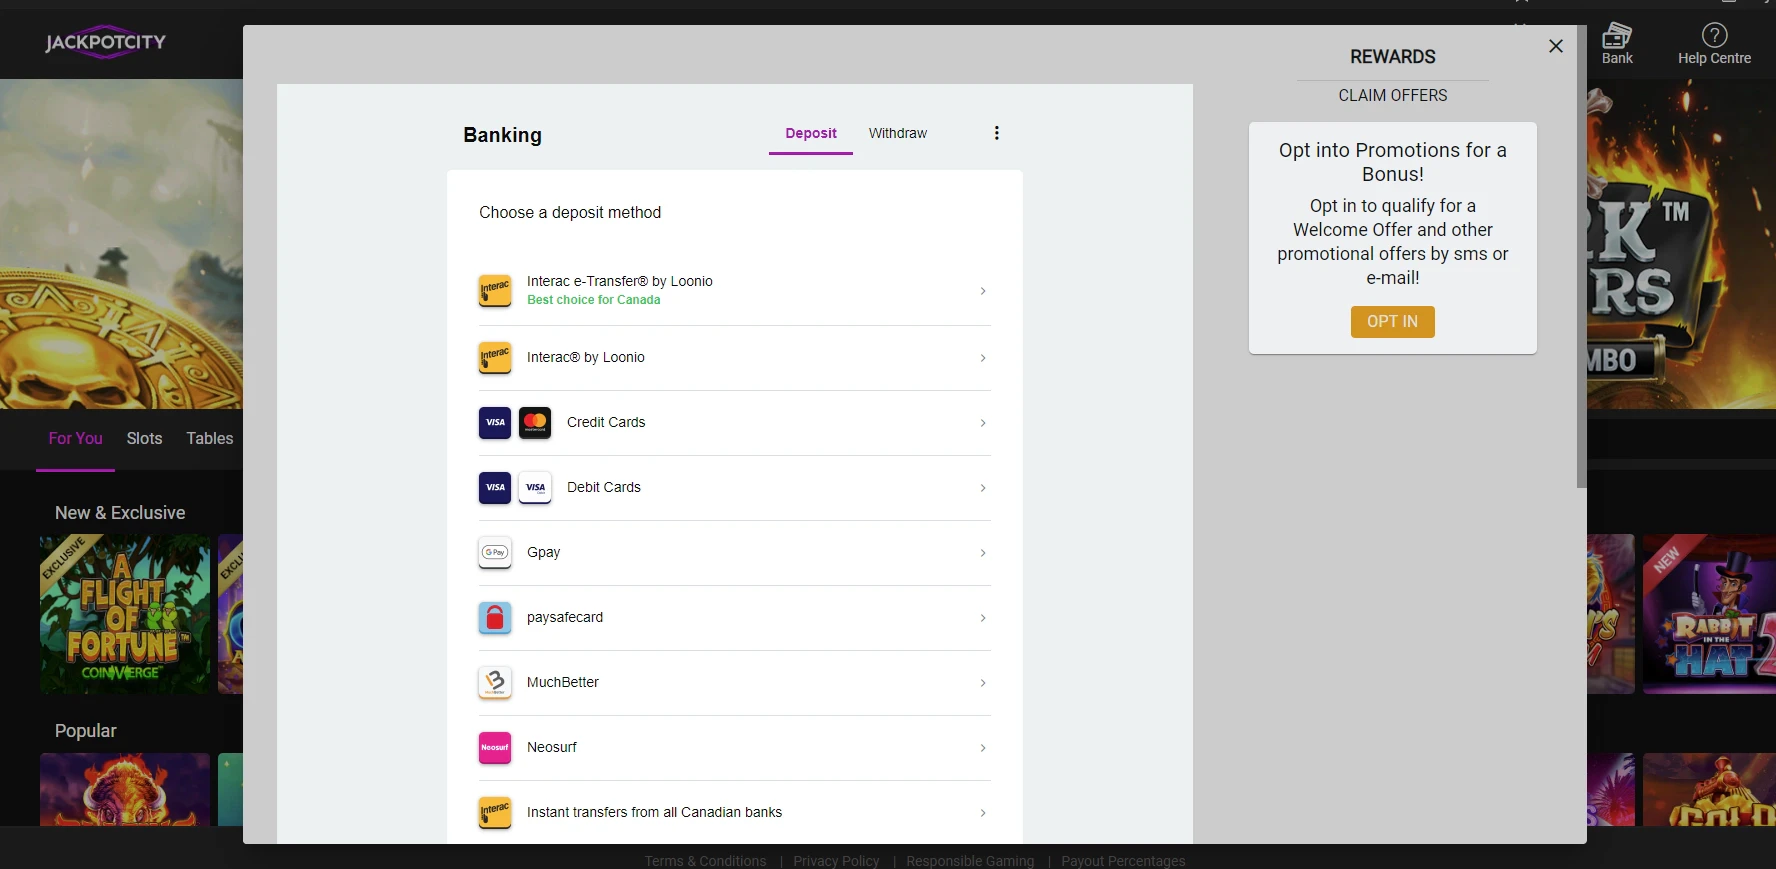This screenshot has width=1776, height=869.
Task: Click the dialog's vertical scrollbar thumb
Action: [x=1581, y=258]
